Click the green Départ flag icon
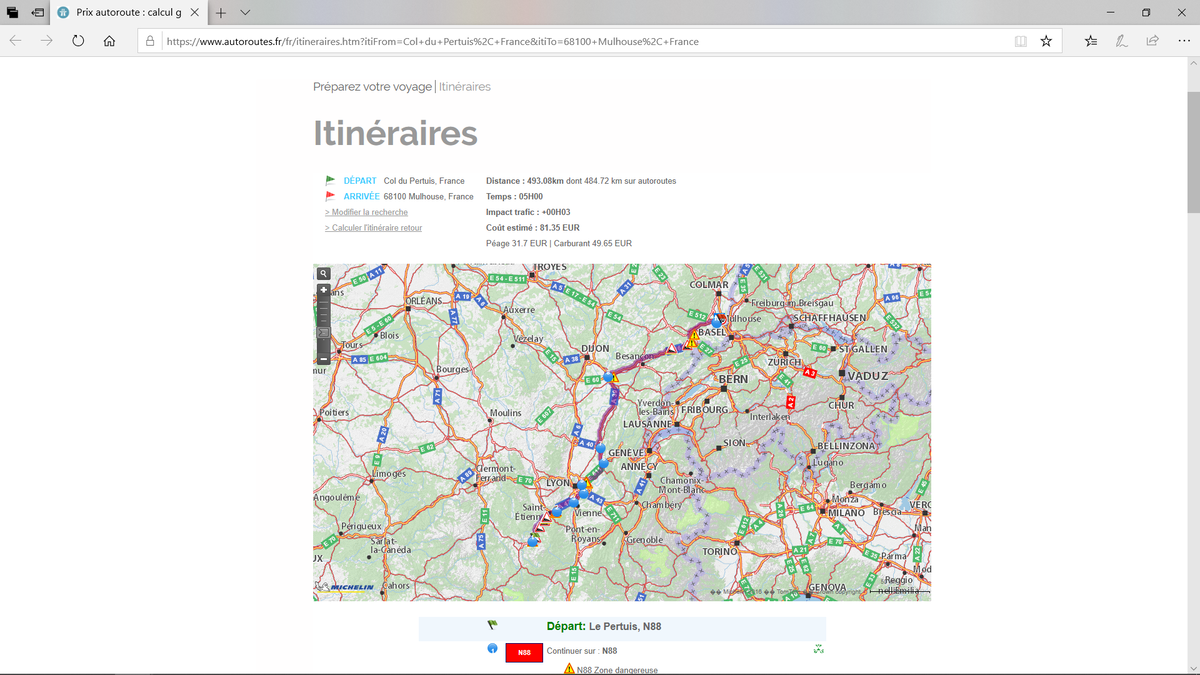Image resolution: width=1200 pixels, height=675 pixels. pos(330,180)
